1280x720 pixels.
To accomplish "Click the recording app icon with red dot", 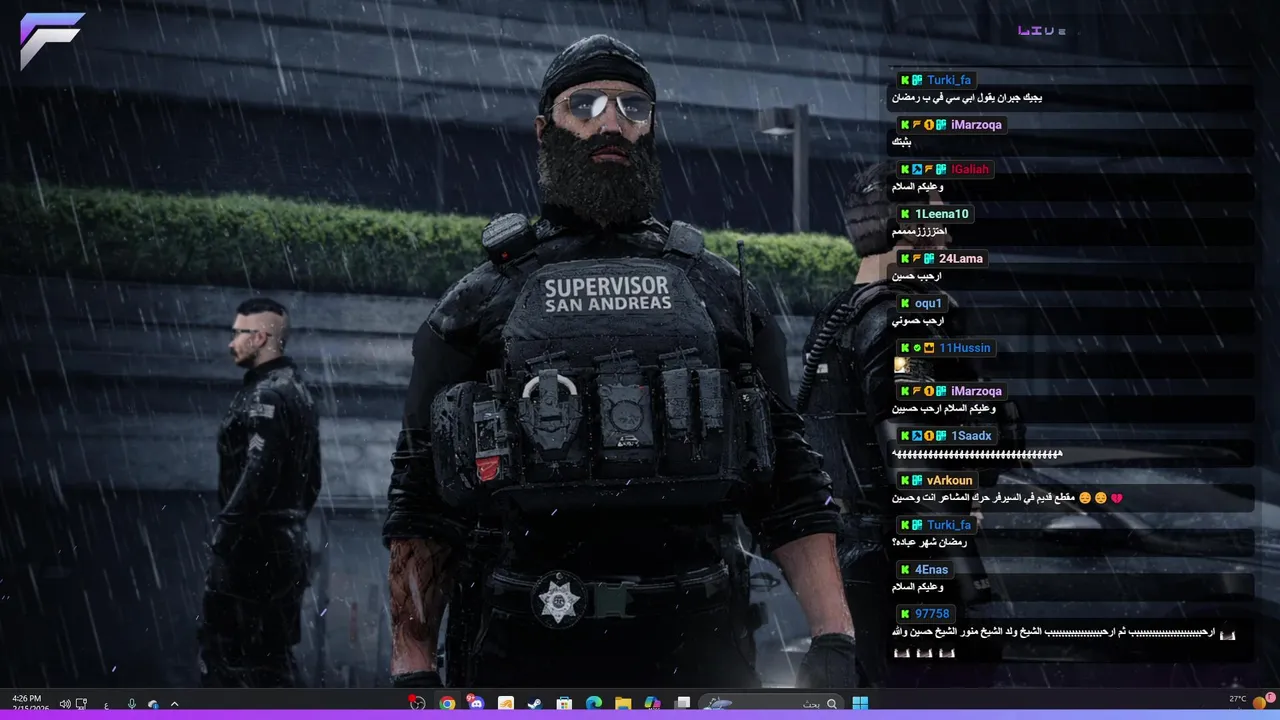I will pyautogui.click(x=417, y=703).
